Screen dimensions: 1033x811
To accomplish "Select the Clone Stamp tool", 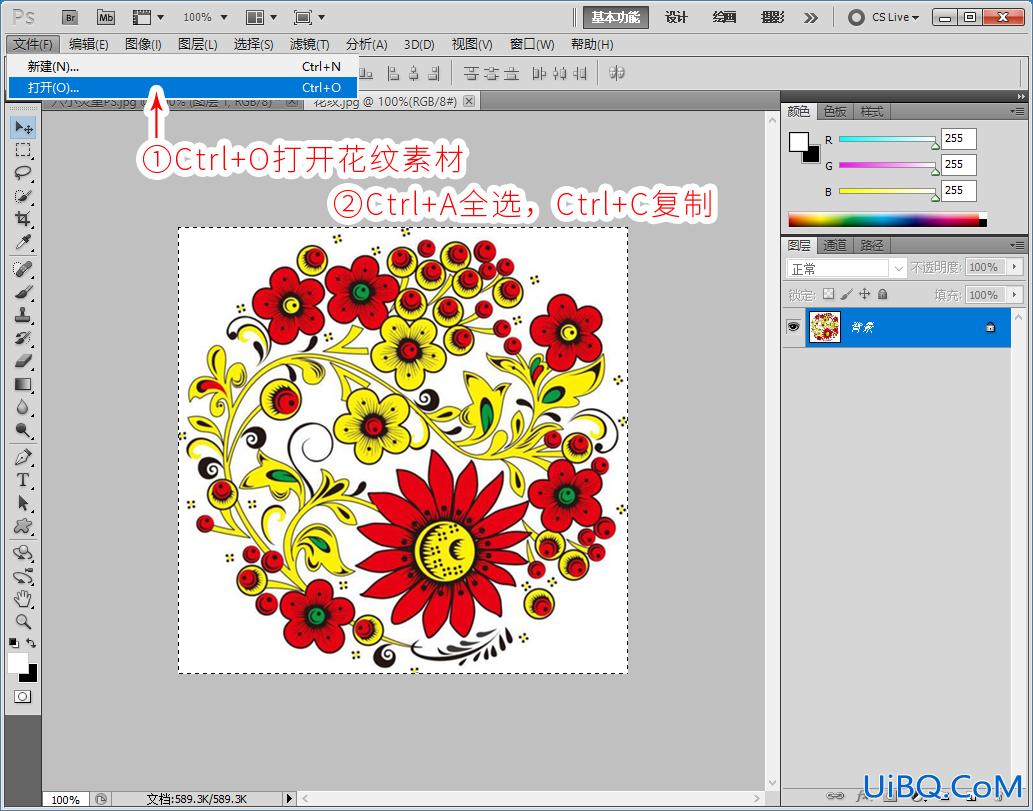I will click(x=23, y=315).
